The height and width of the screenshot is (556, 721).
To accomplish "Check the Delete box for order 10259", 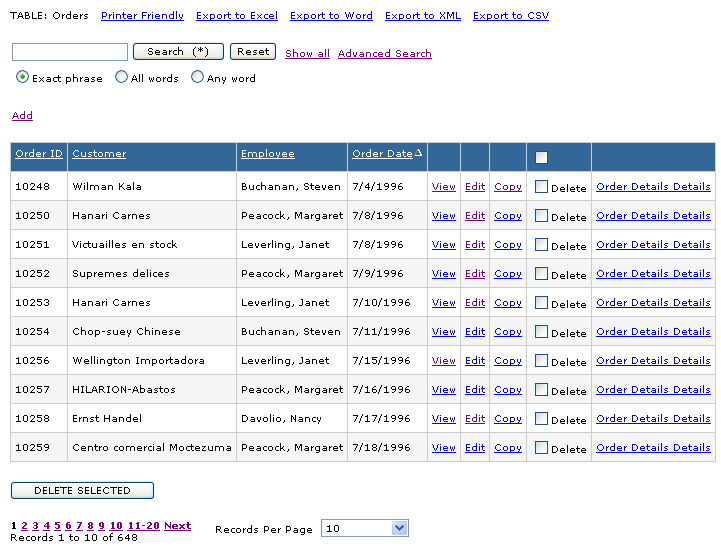I will click(542, 447).
